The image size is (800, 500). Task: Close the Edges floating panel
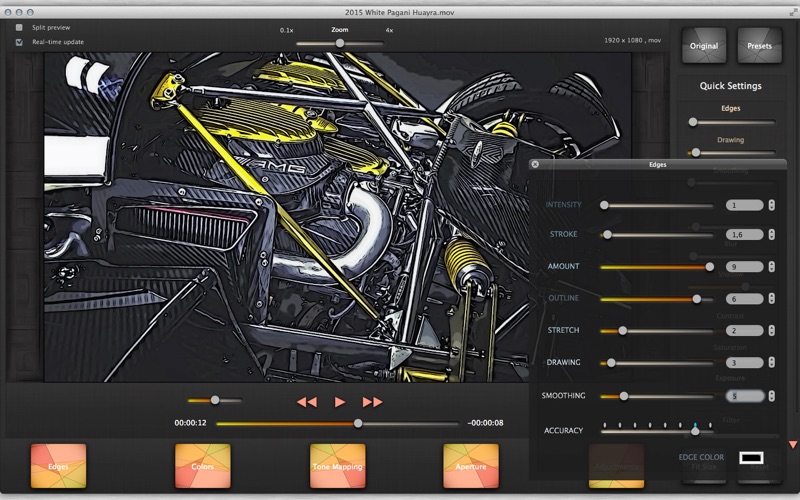(535, 164)
